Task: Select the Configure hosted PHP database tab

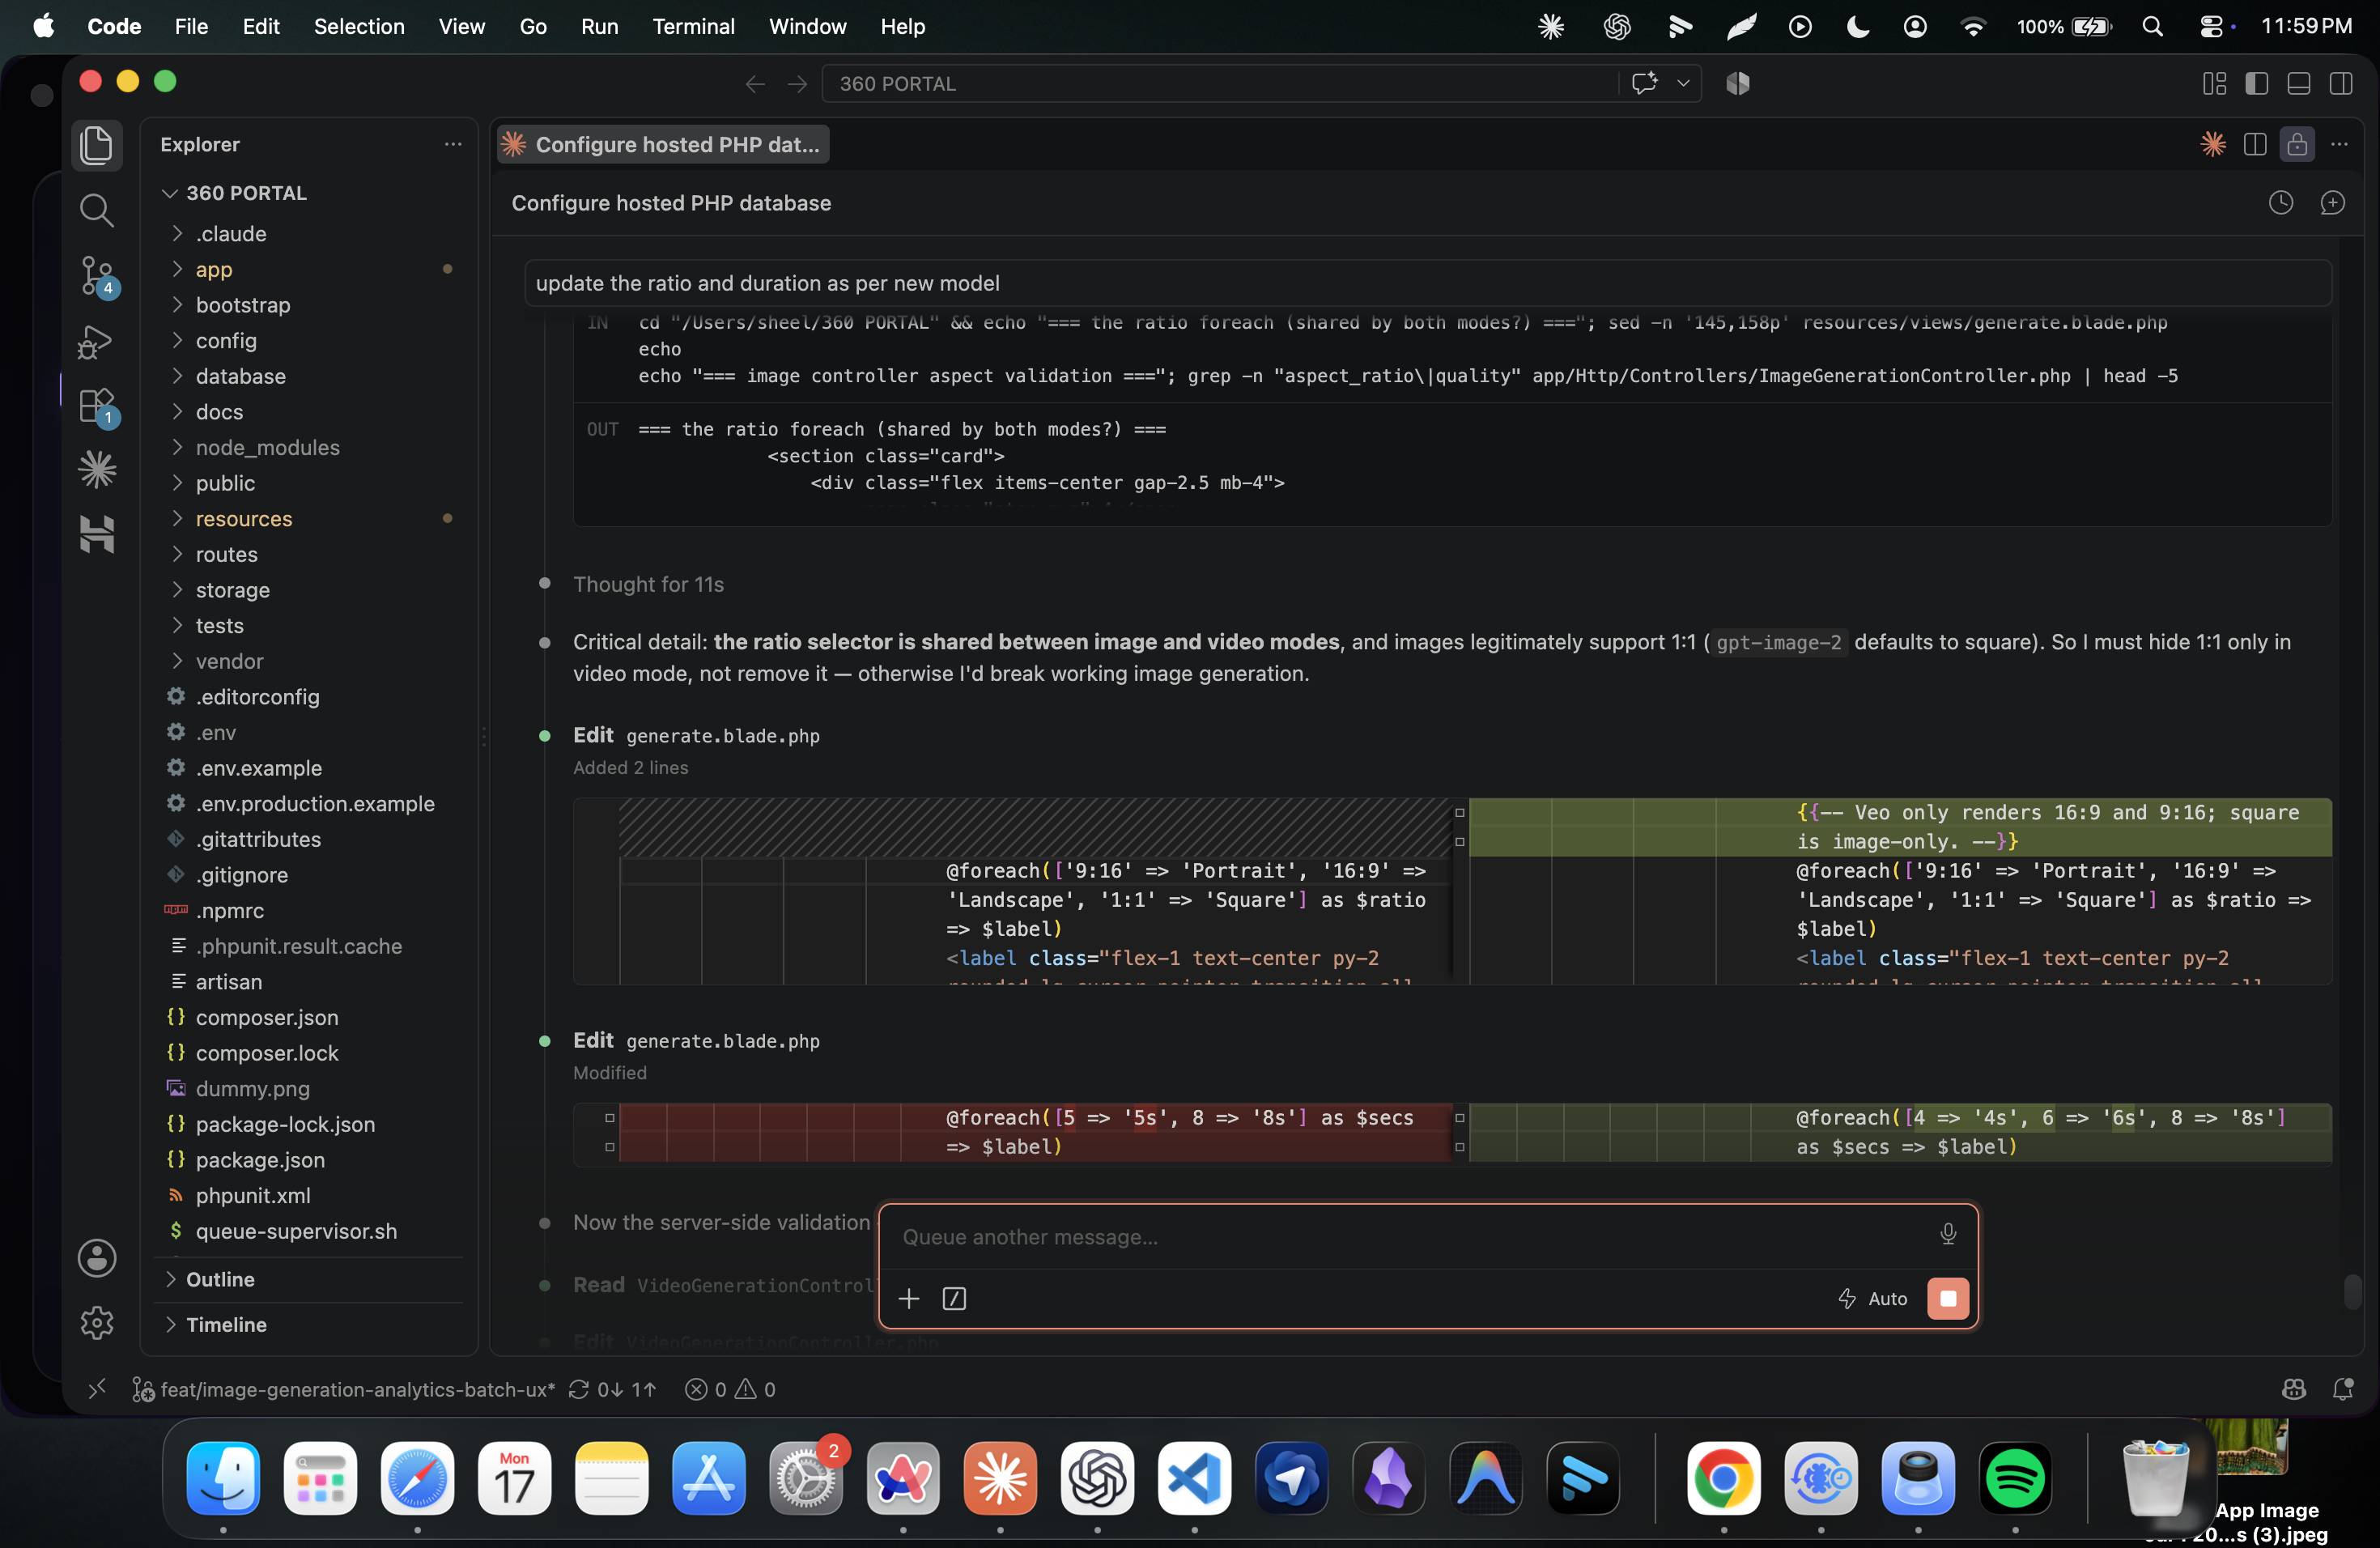Action: (x=663, y=144)
